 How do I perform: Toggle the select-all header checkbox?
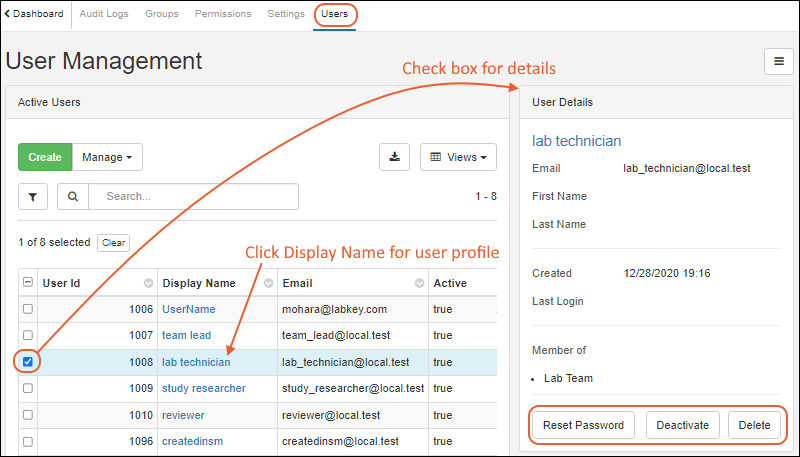28,283
